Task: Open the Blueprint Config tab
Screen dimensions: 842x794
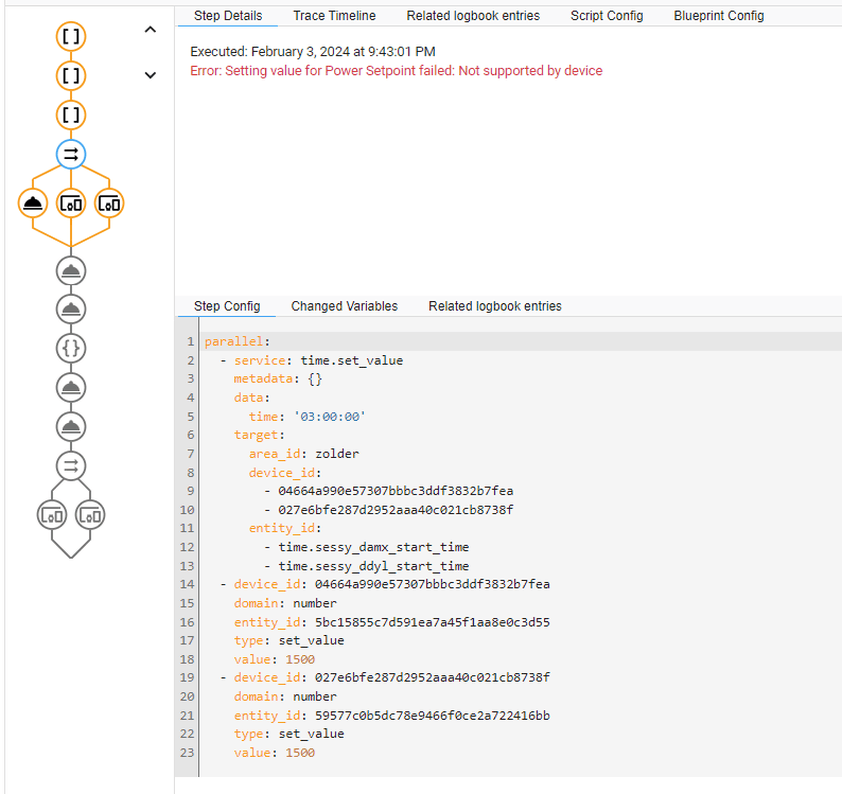Action: (718, 16)
